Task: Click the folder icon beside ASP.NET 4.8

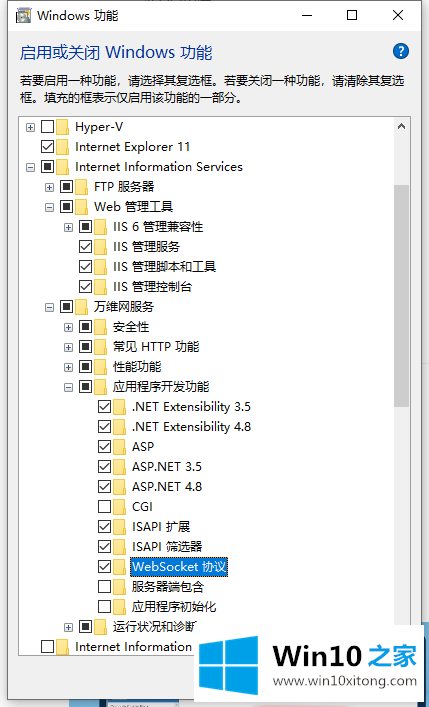Action: [119, 487]
